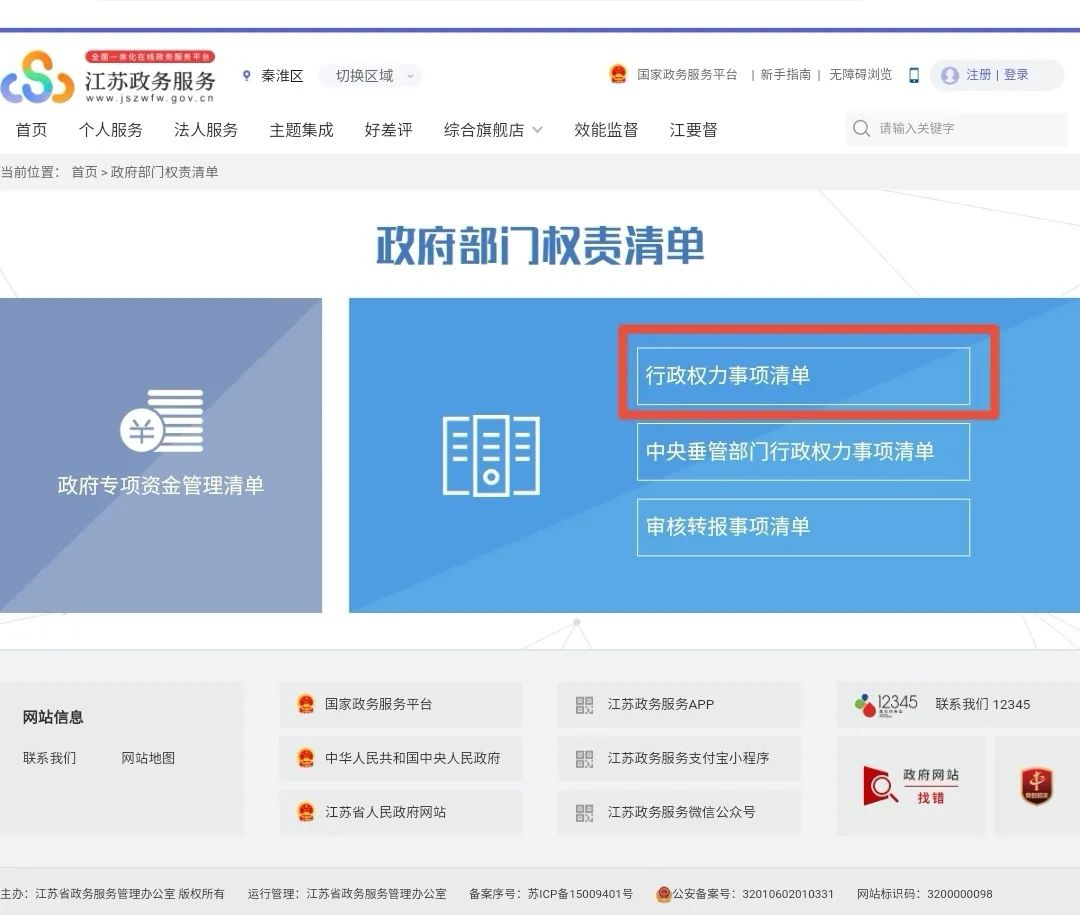
Task: Switch to the 个人服务 tab
Action: [x=110, y=129]
